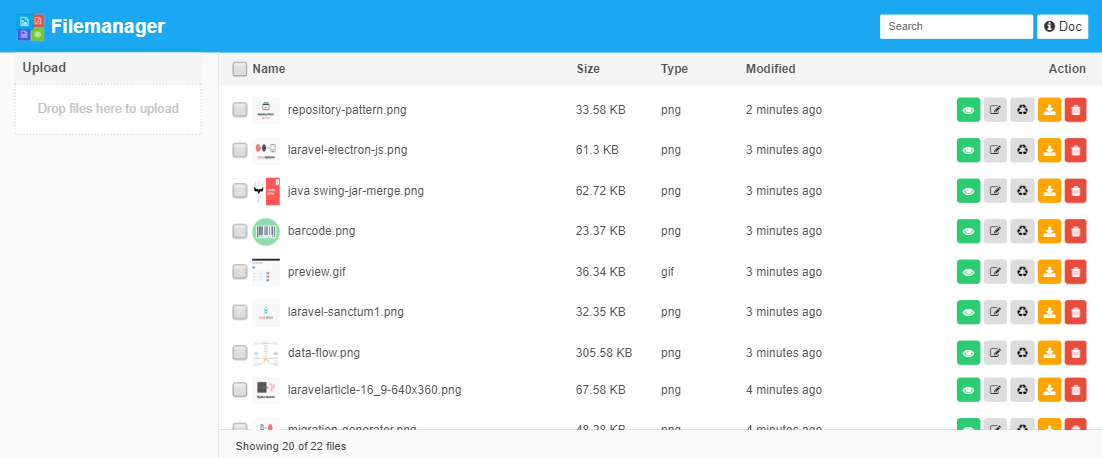
Task: Click the Drop files here to upload zone
Action: [108, 109]
